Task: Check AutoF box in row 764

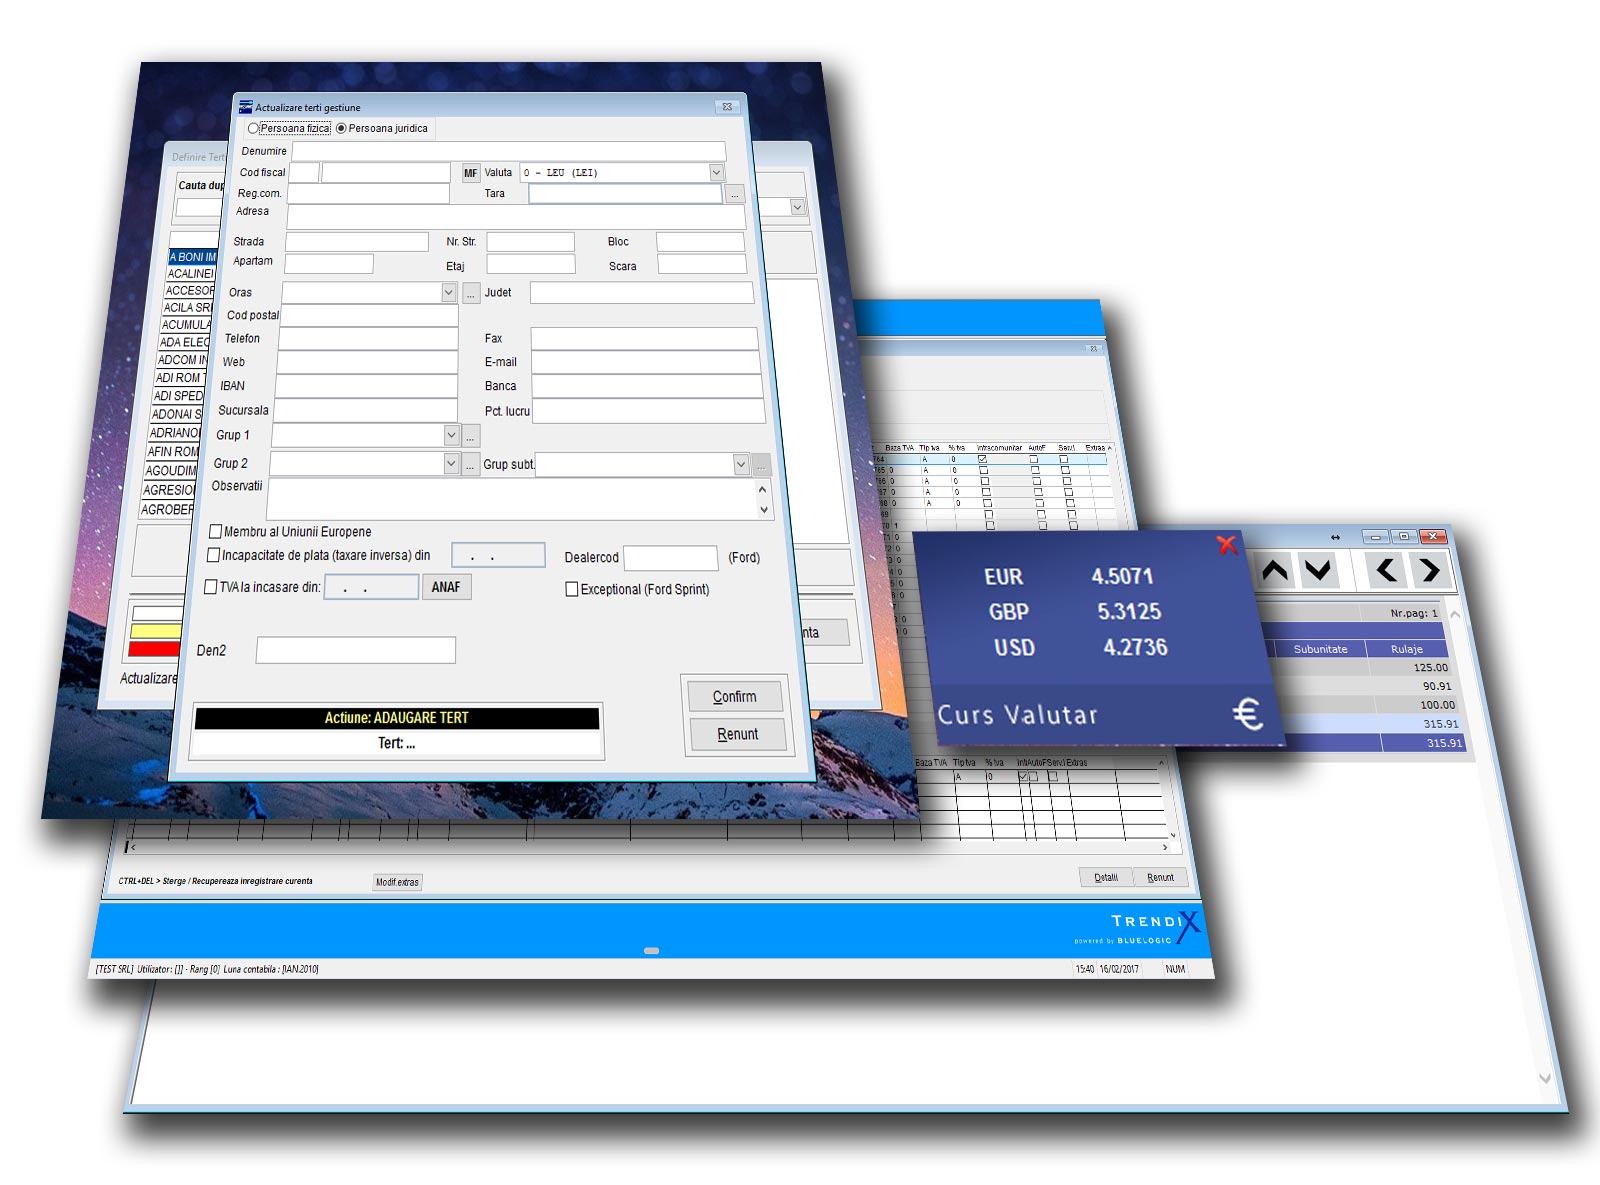Action: [x=1034, y=459]
